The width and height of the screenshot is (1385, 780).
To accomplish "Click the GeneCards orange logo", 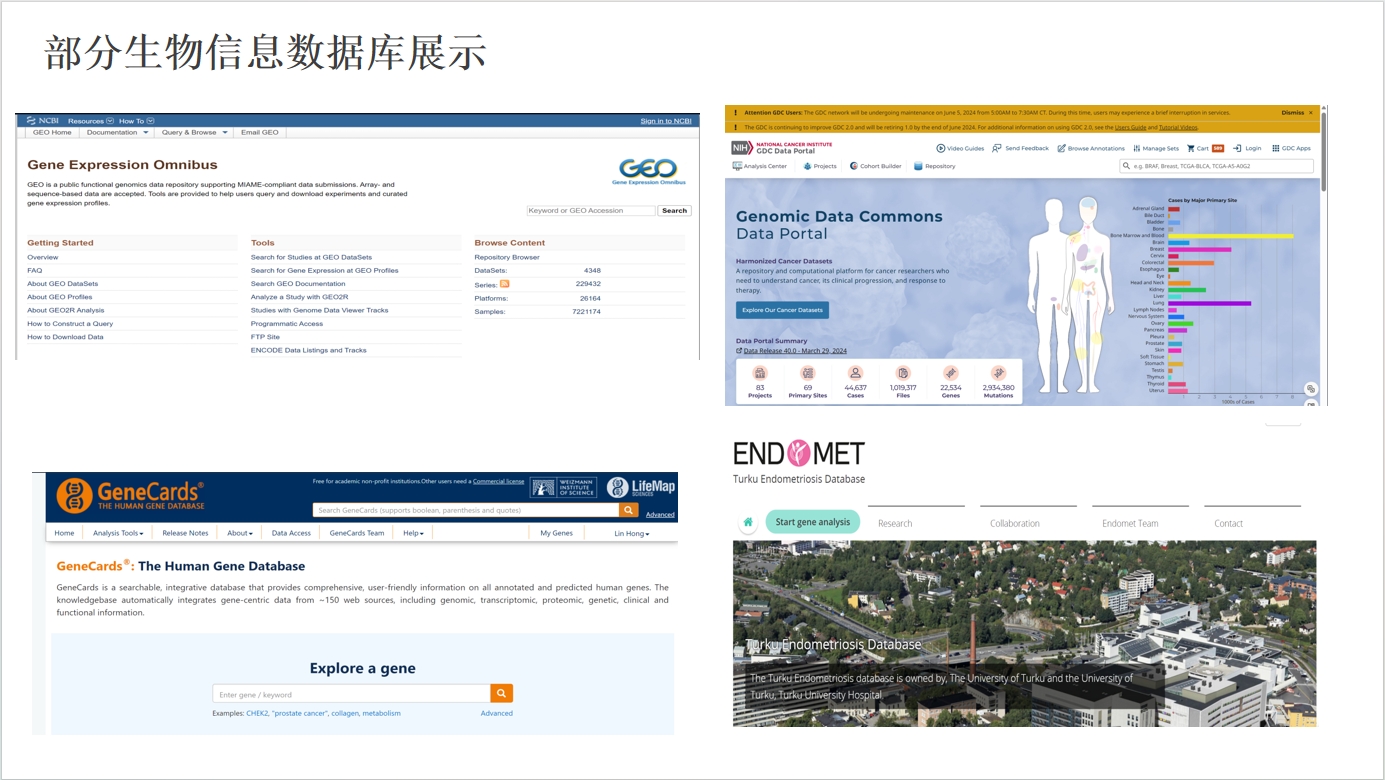I will point(130,495).
